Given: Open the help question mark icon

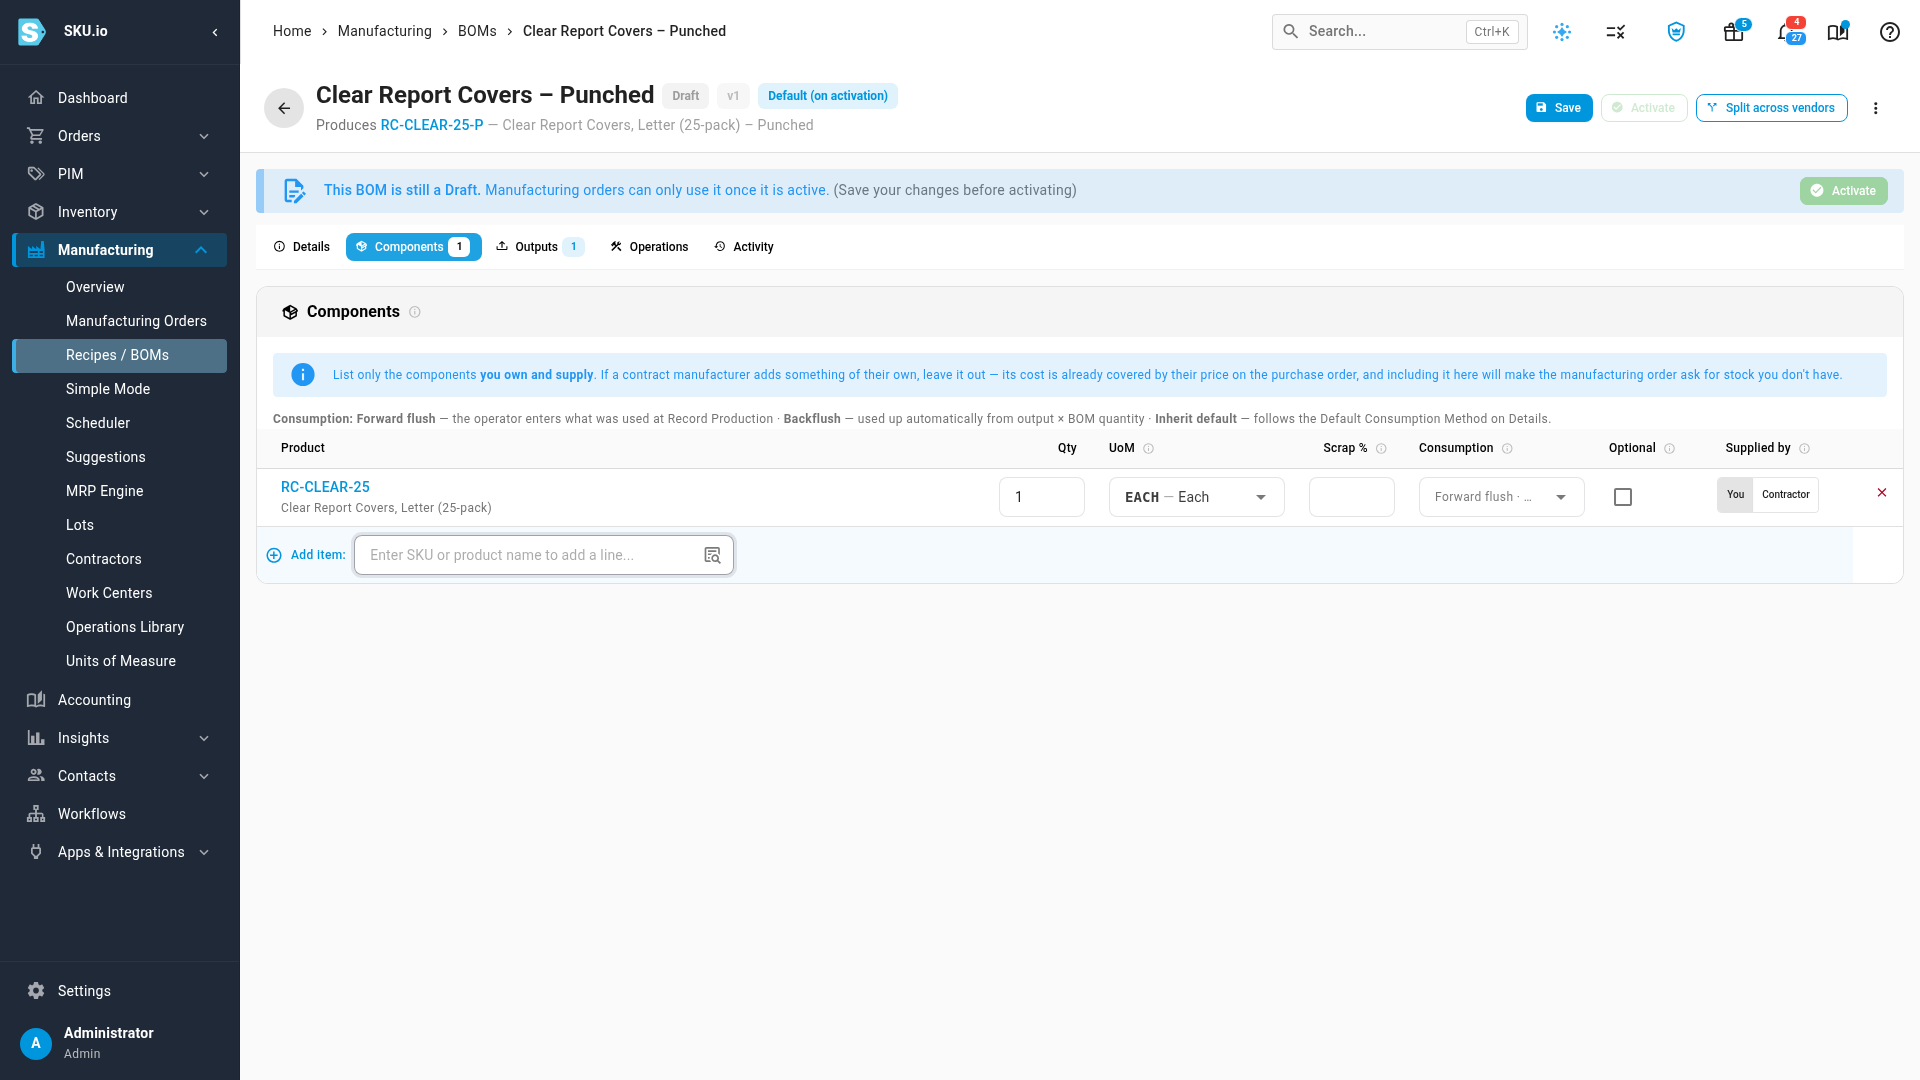Looking at the screenshot, I should [x=1890, y=32].
